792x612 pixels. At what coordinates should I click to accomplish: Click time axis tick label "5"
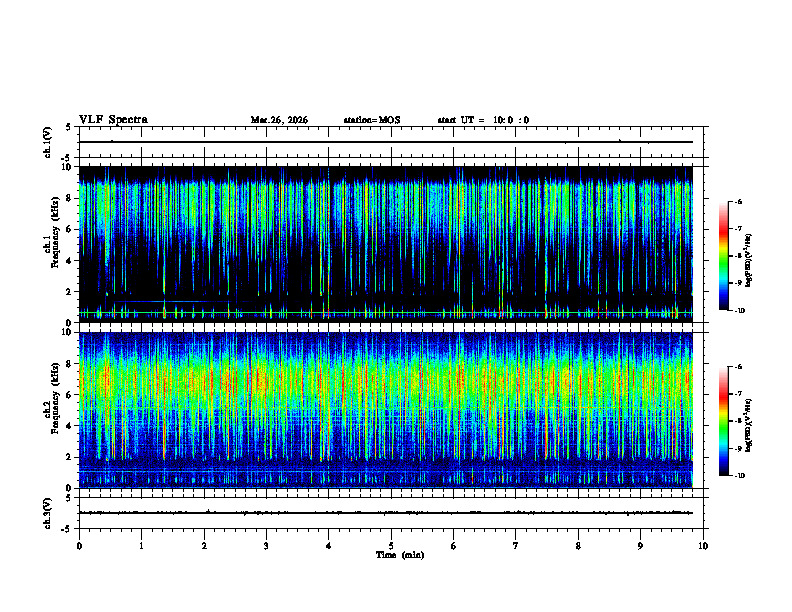tap(391, 546)
